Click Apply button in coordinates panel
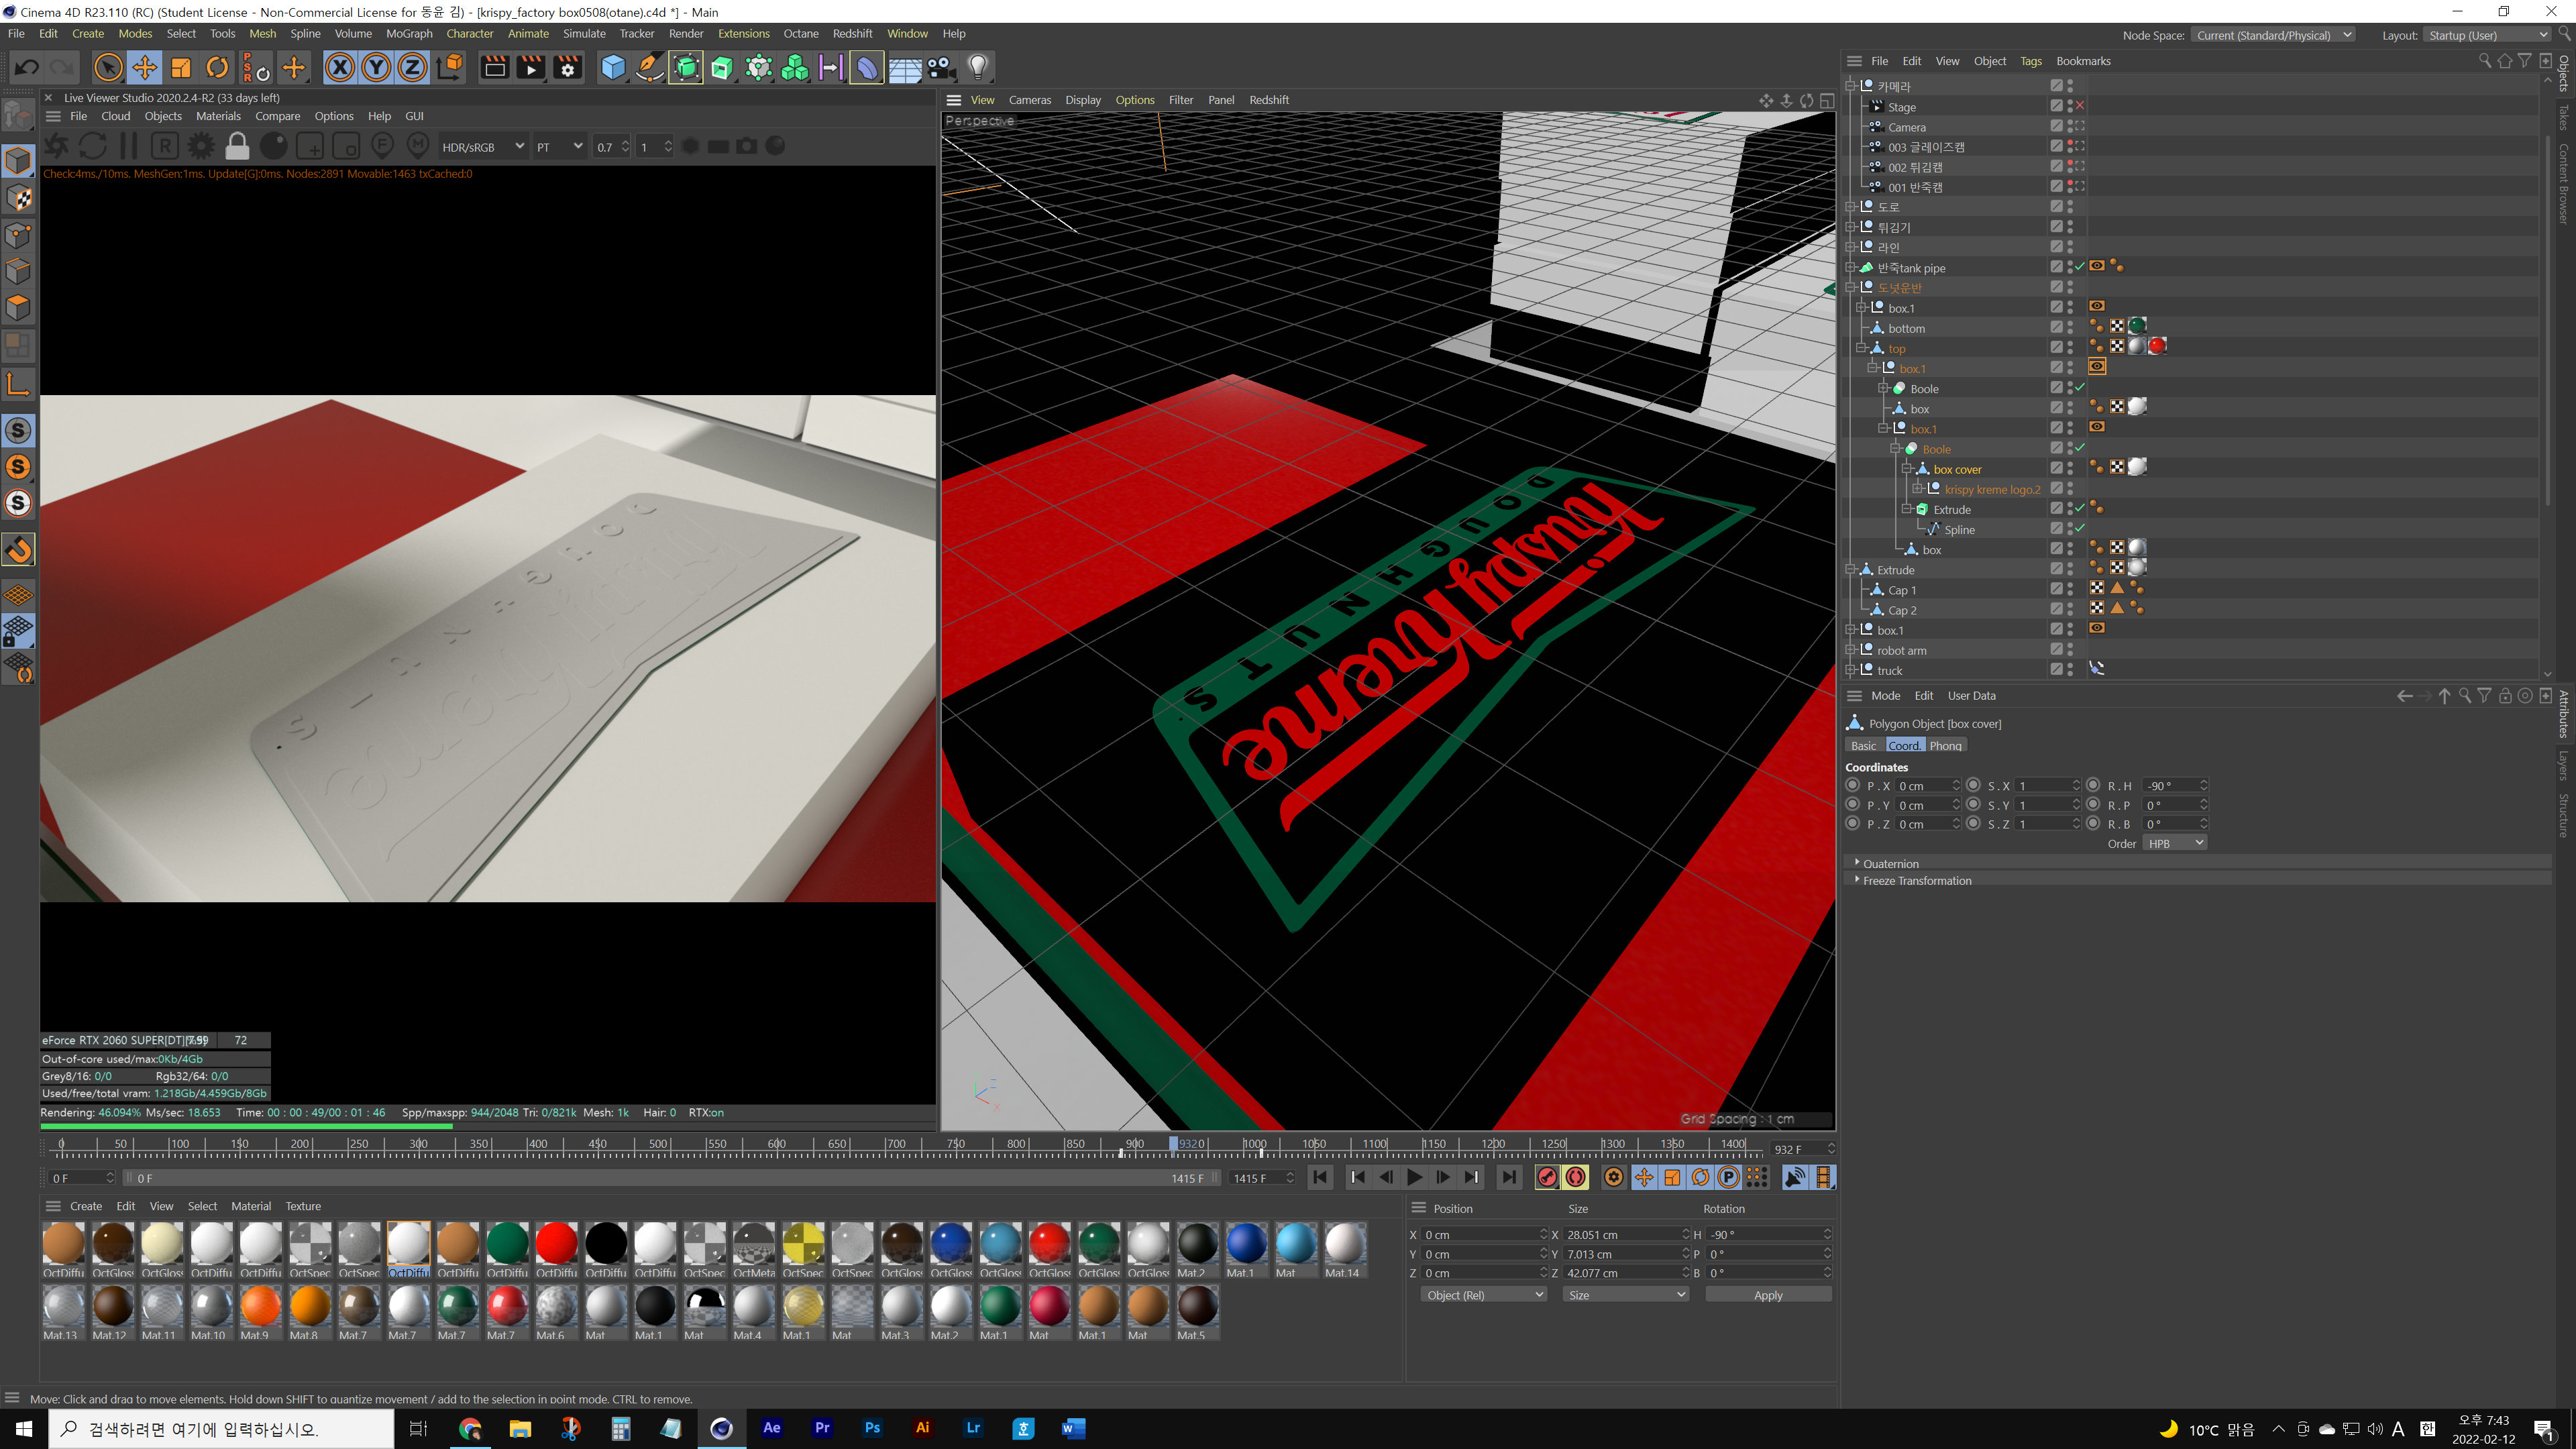Image resolution: width=2576 pixels, height=1449 pixels. (1768, 1295)
